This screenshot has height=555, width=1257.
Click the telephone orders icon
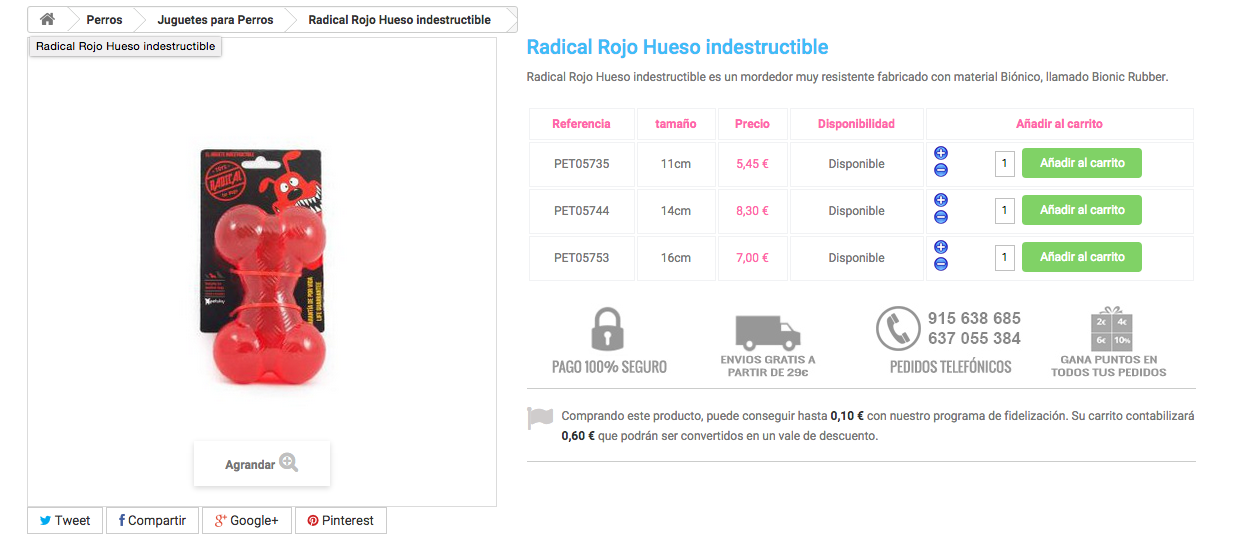click(x=897, y=329)
